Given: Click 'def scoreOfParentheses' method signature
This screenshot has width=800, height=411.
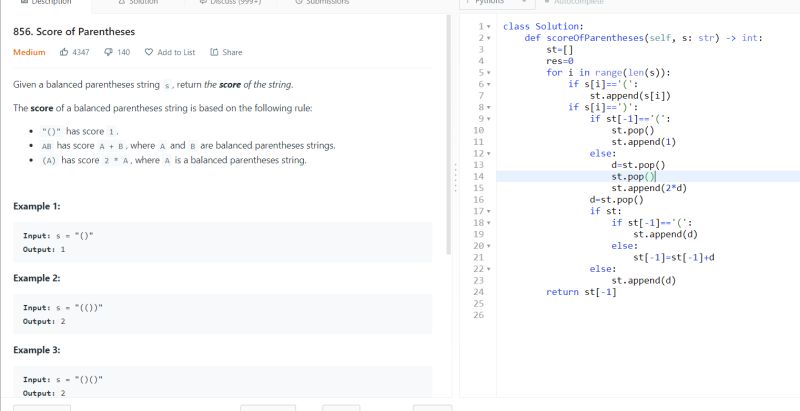Looking at the screenshot, I should (x=643, y=38).
